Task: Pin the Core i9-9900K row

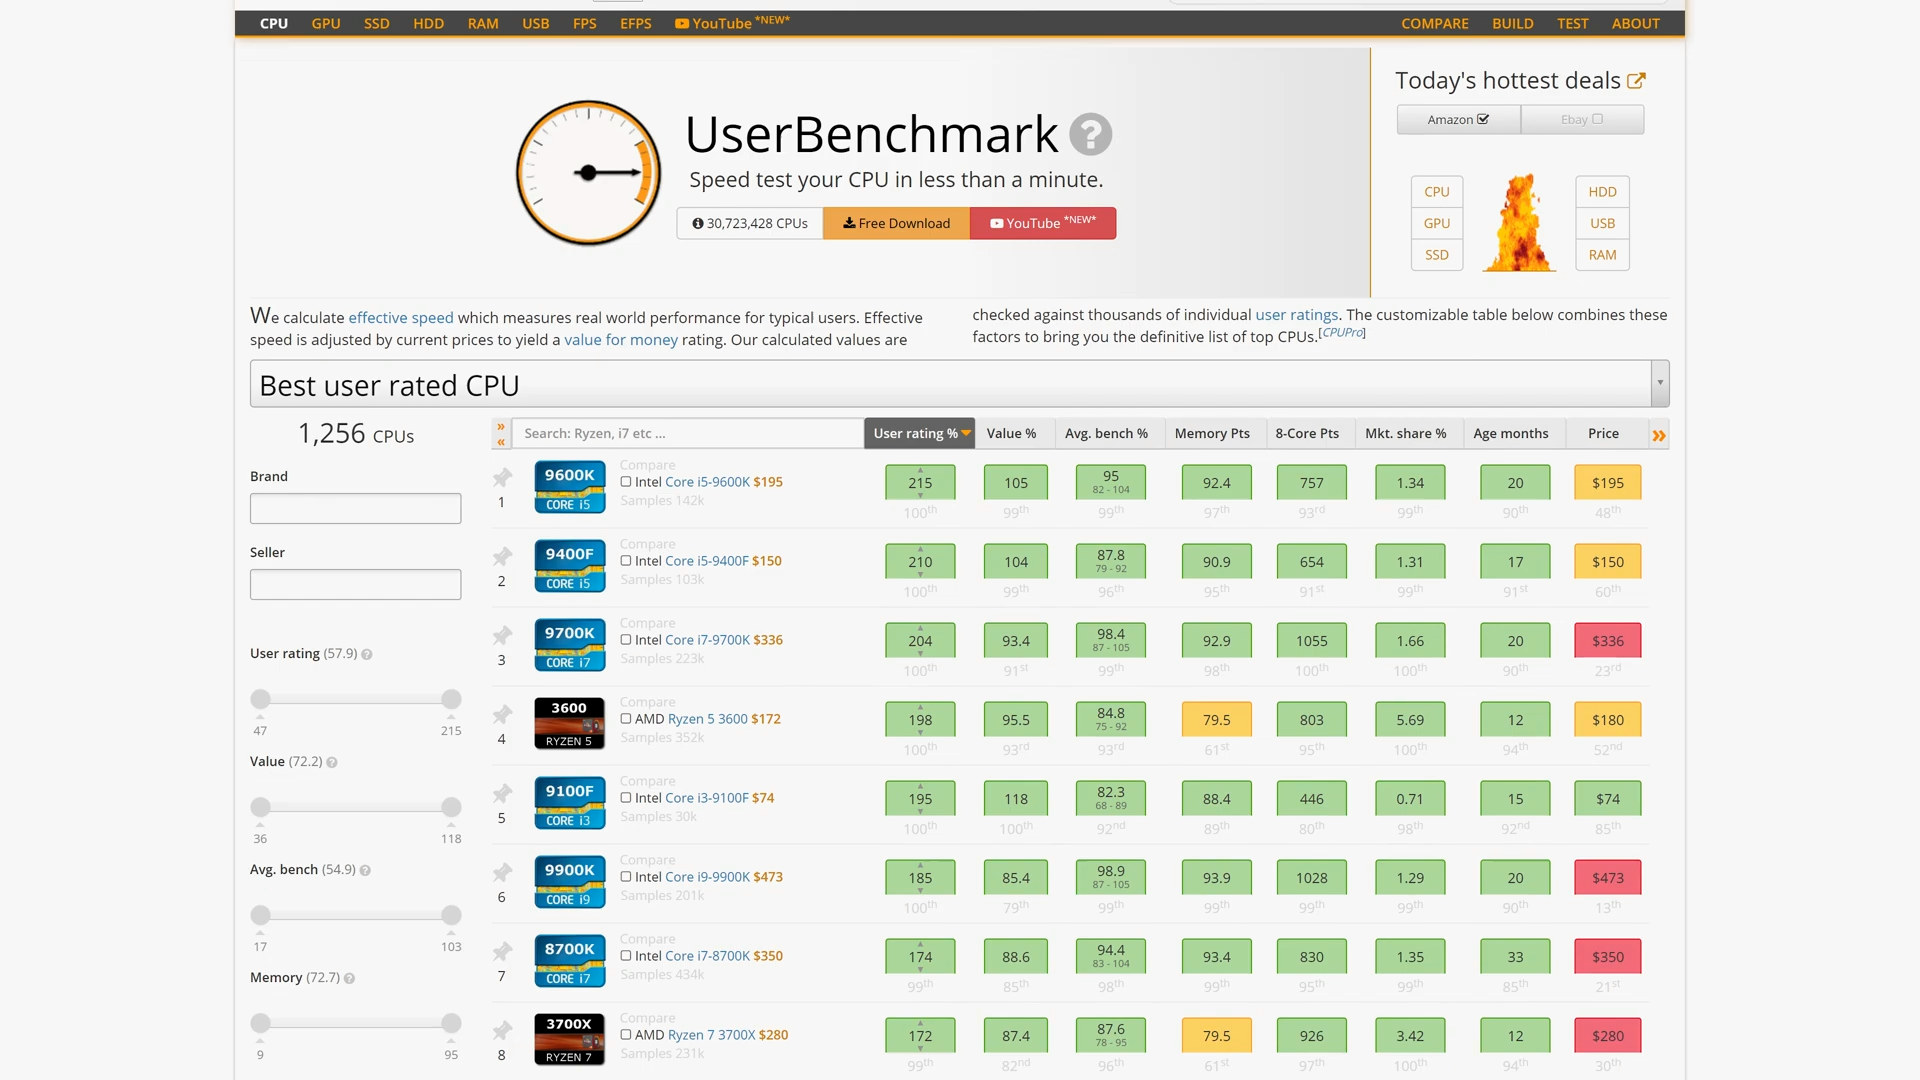Action: pyautogui.click(x=502, y=872)
